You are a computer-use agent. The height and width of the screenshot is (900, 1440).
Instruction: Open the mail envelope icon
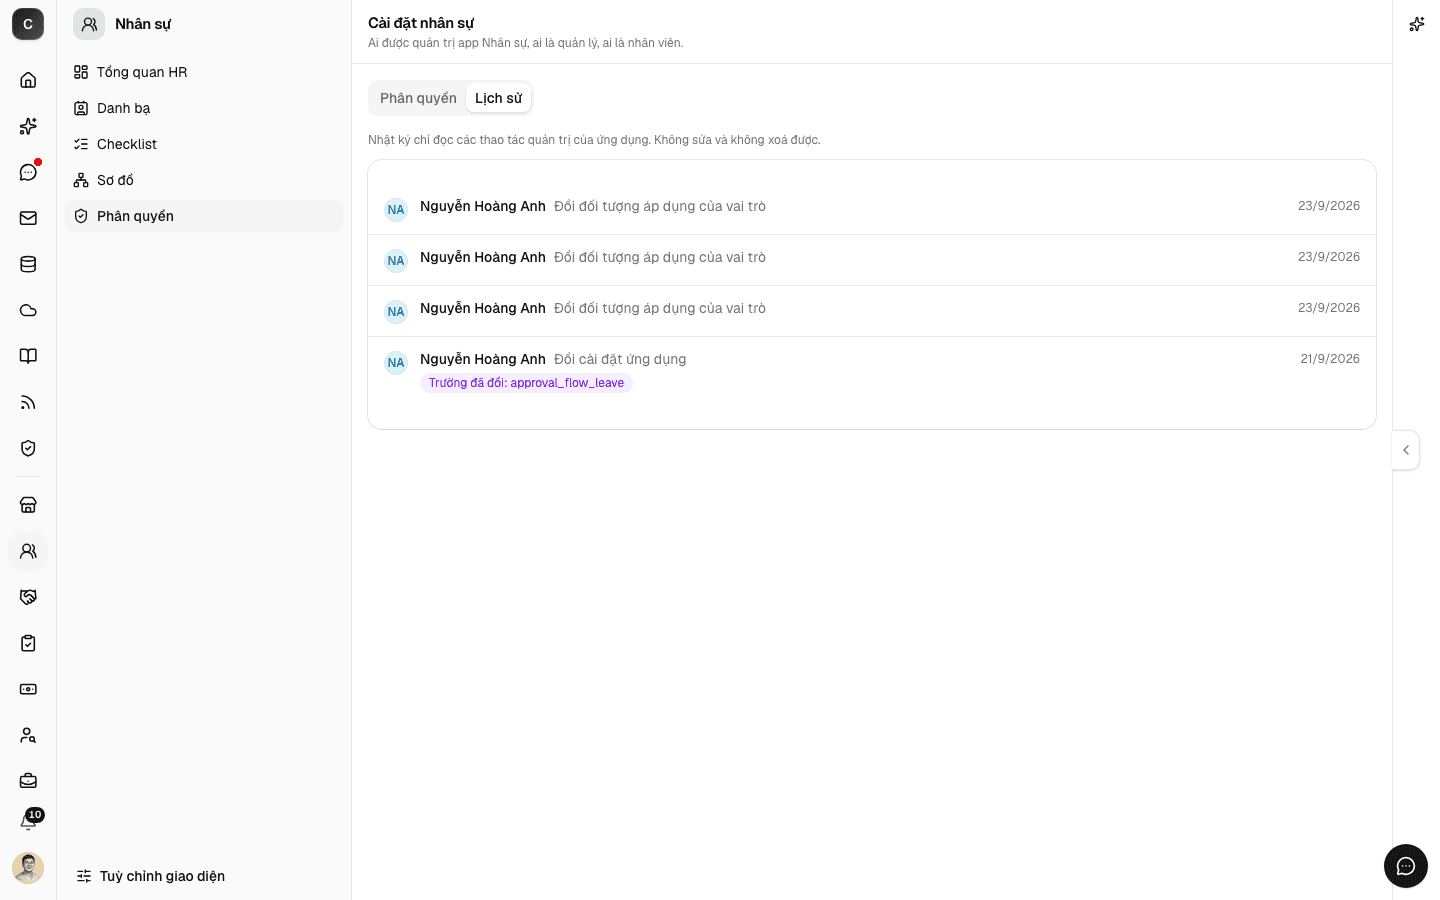click(28, 218)
